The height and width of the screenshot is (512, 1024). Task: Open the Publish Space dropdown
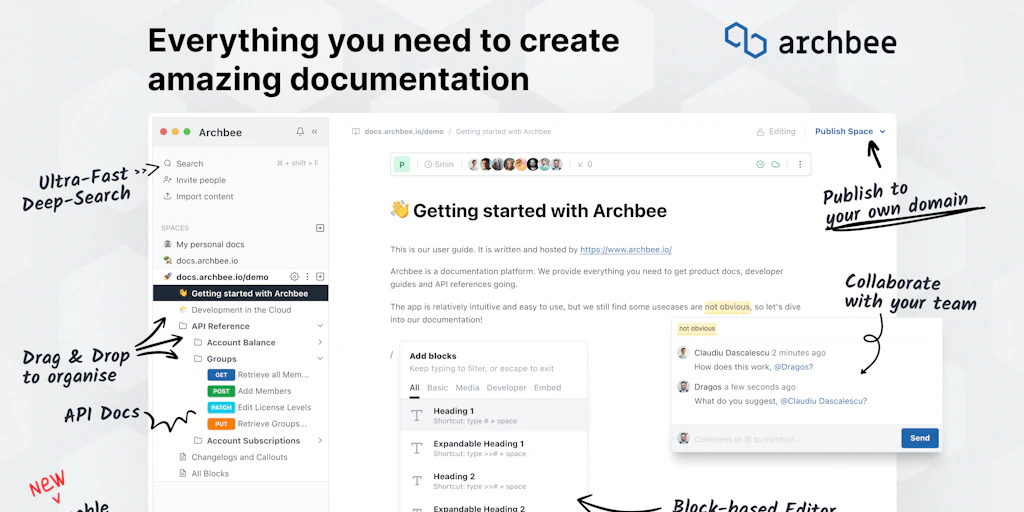pyautogui.click(x=850, y=131)
